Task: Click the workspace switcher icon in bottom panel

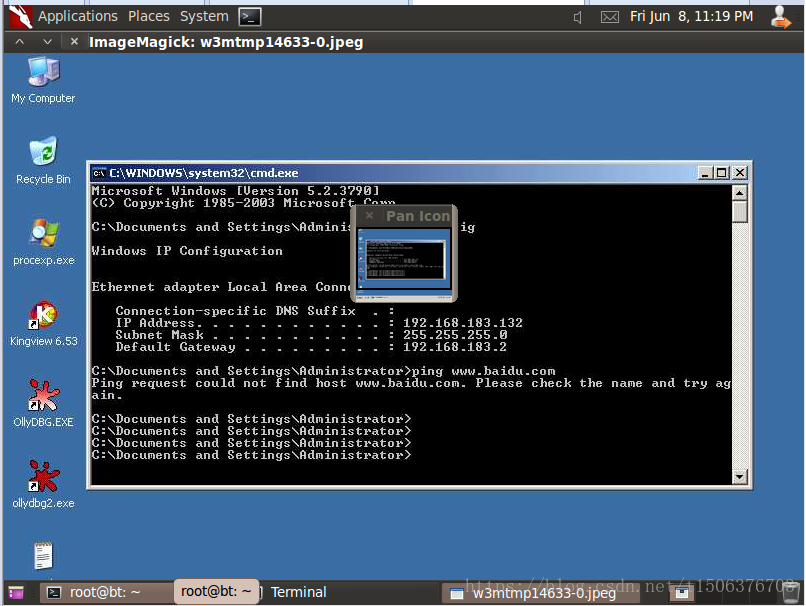Action: point(682,593)
